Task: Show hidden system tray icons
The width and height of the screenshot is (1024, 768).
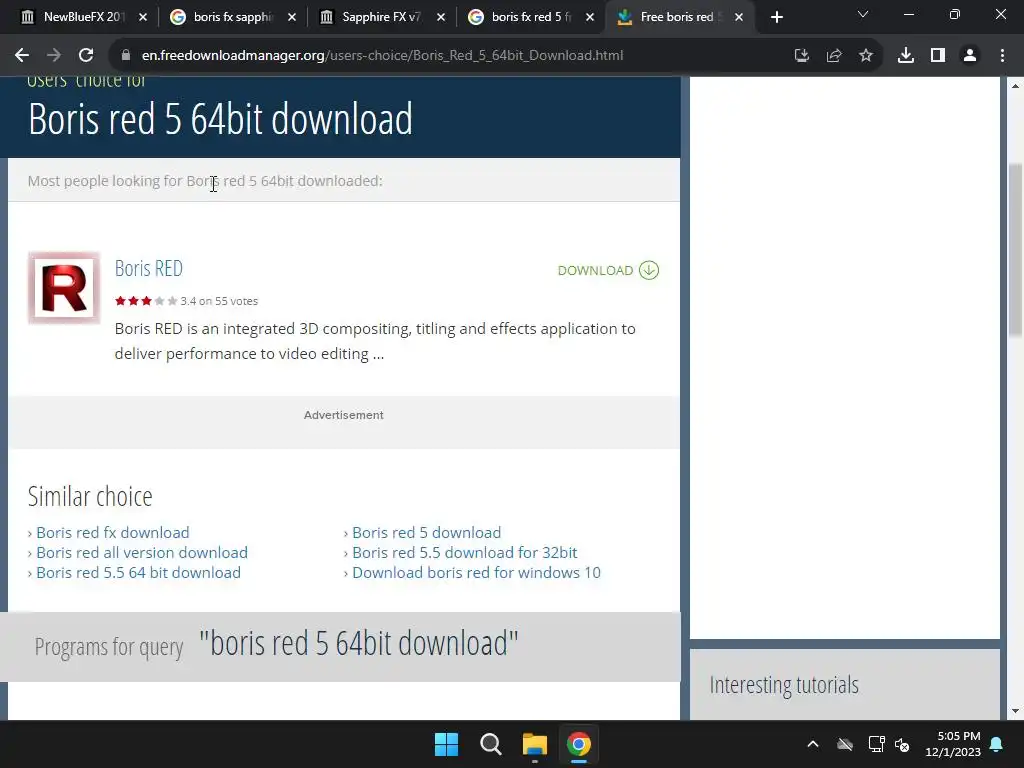Action: tap(813, 744)
